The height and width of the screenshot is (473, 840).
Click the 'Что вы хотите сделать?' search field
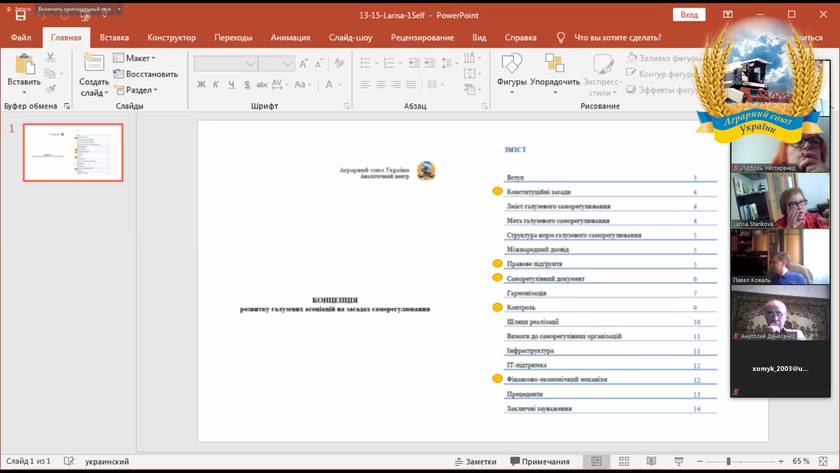pyautogui.click(x=617, y=37)
